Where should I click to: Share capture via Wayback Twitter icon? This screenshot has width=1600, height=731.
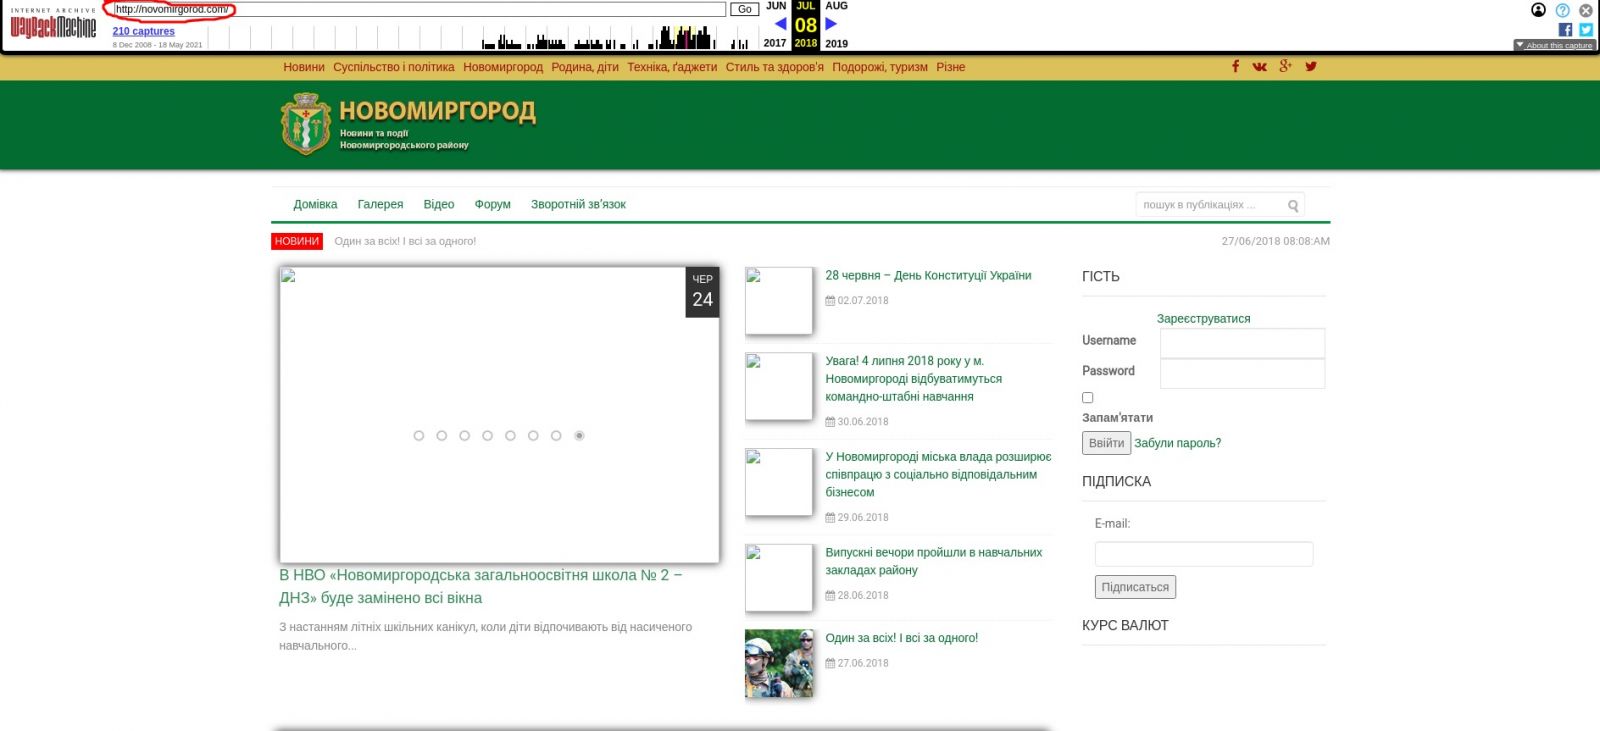tap(1585, 30)
